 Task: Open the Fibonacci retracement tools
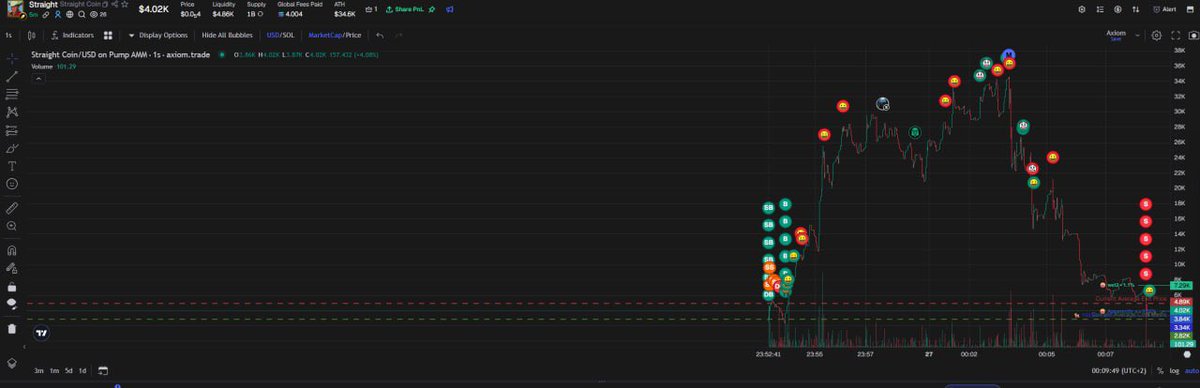(x=12, y=94)
